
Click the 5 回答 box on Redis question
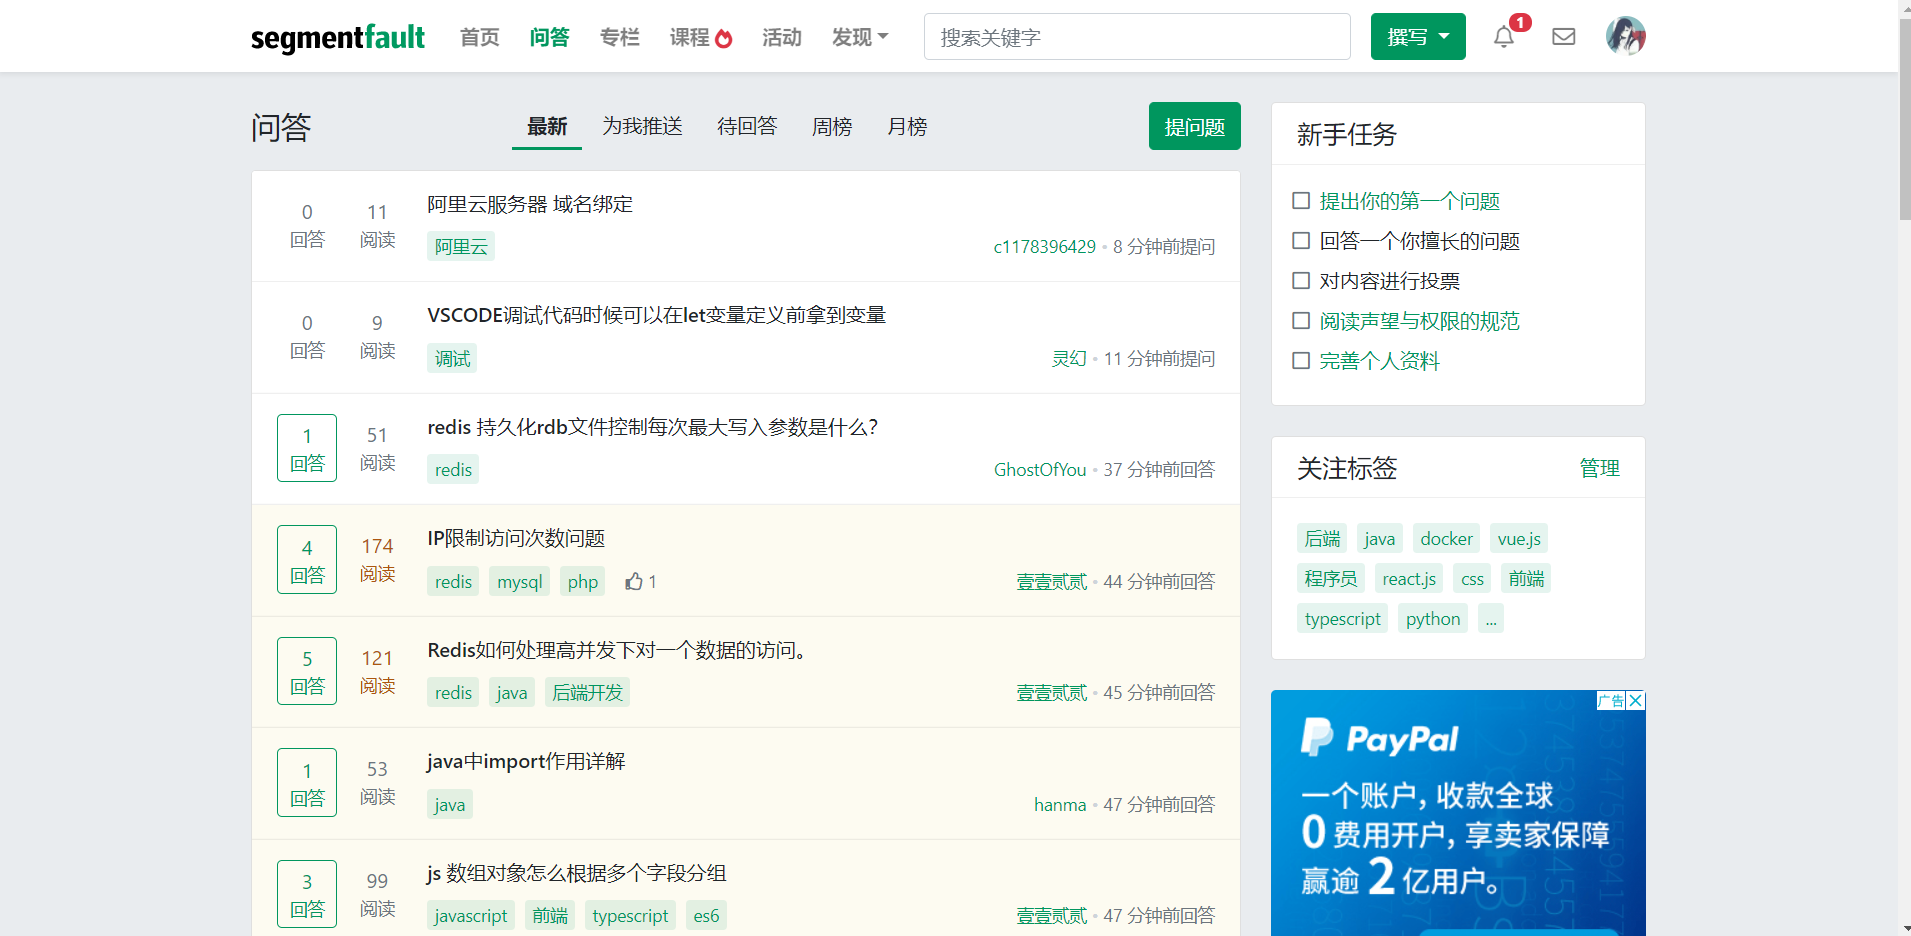coord(307,671)
